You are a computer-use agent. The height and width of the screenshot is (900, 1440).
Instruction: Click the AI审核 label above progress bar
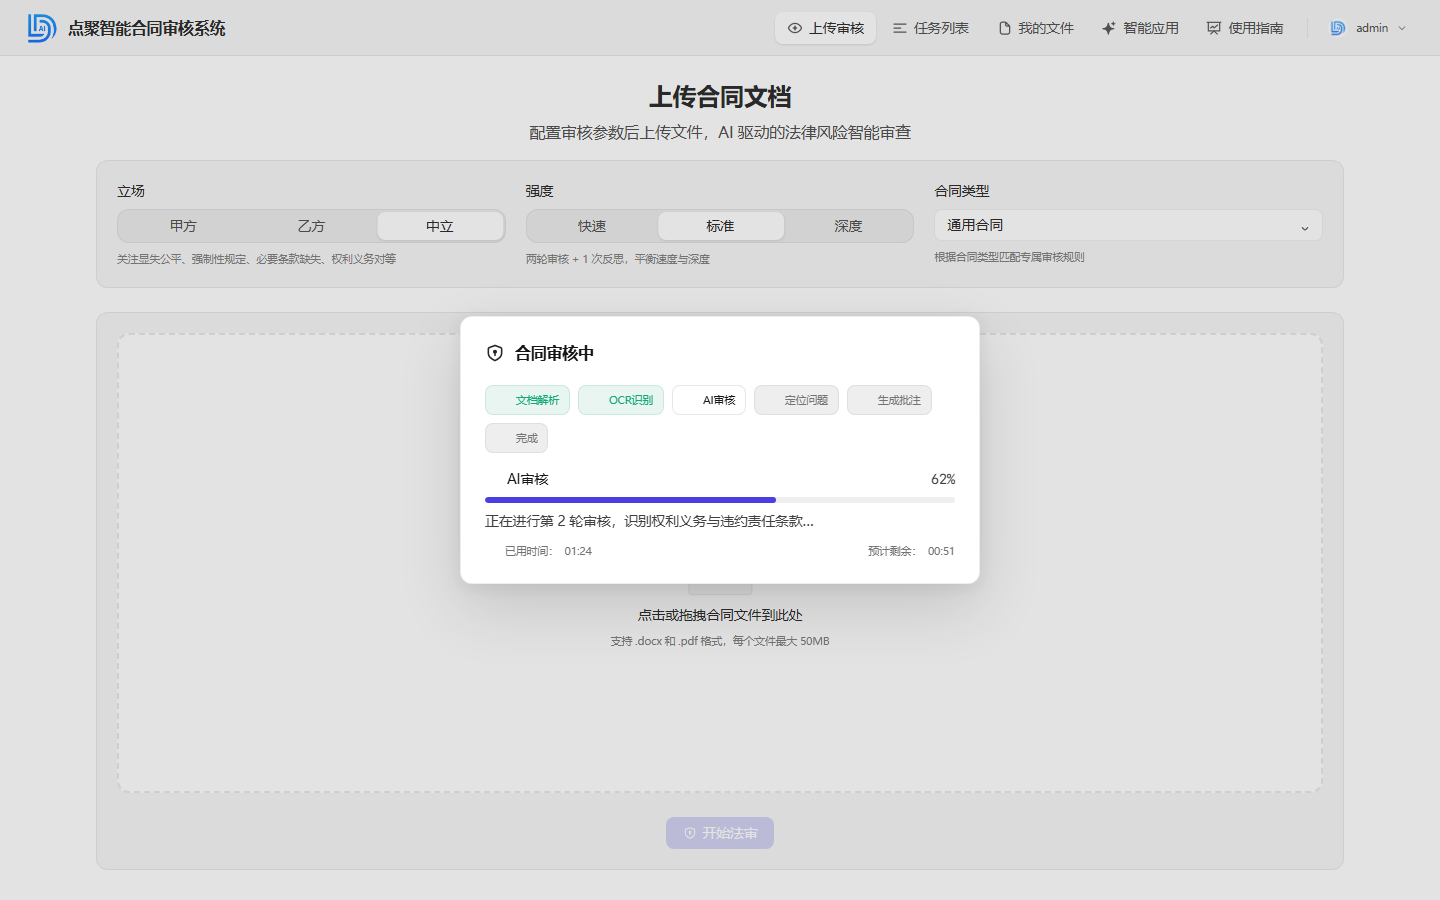click(x=528, y=479)
